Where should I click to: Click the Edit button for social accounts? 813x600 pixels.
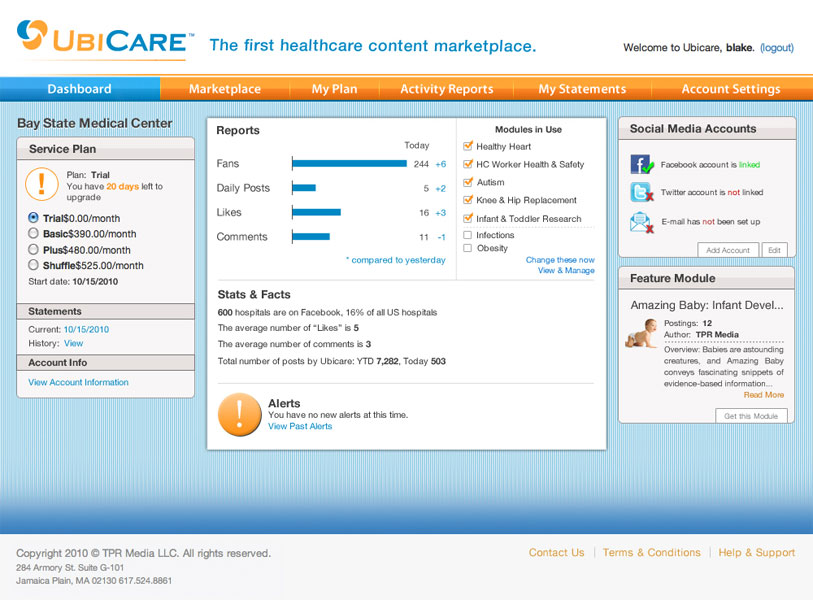coord(775,250)
